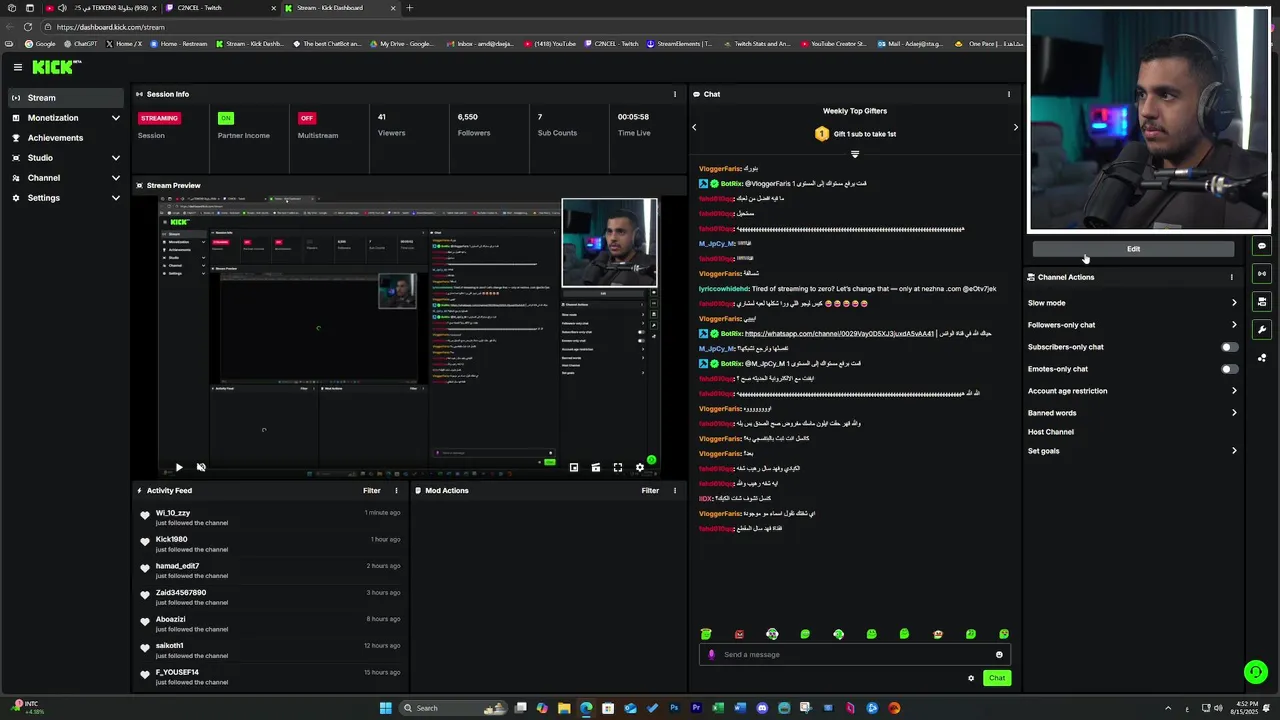This screenshot has width=1280, height=720.
Task: Toggle Subscribers-only chat switch
Action: point(1229,347)
